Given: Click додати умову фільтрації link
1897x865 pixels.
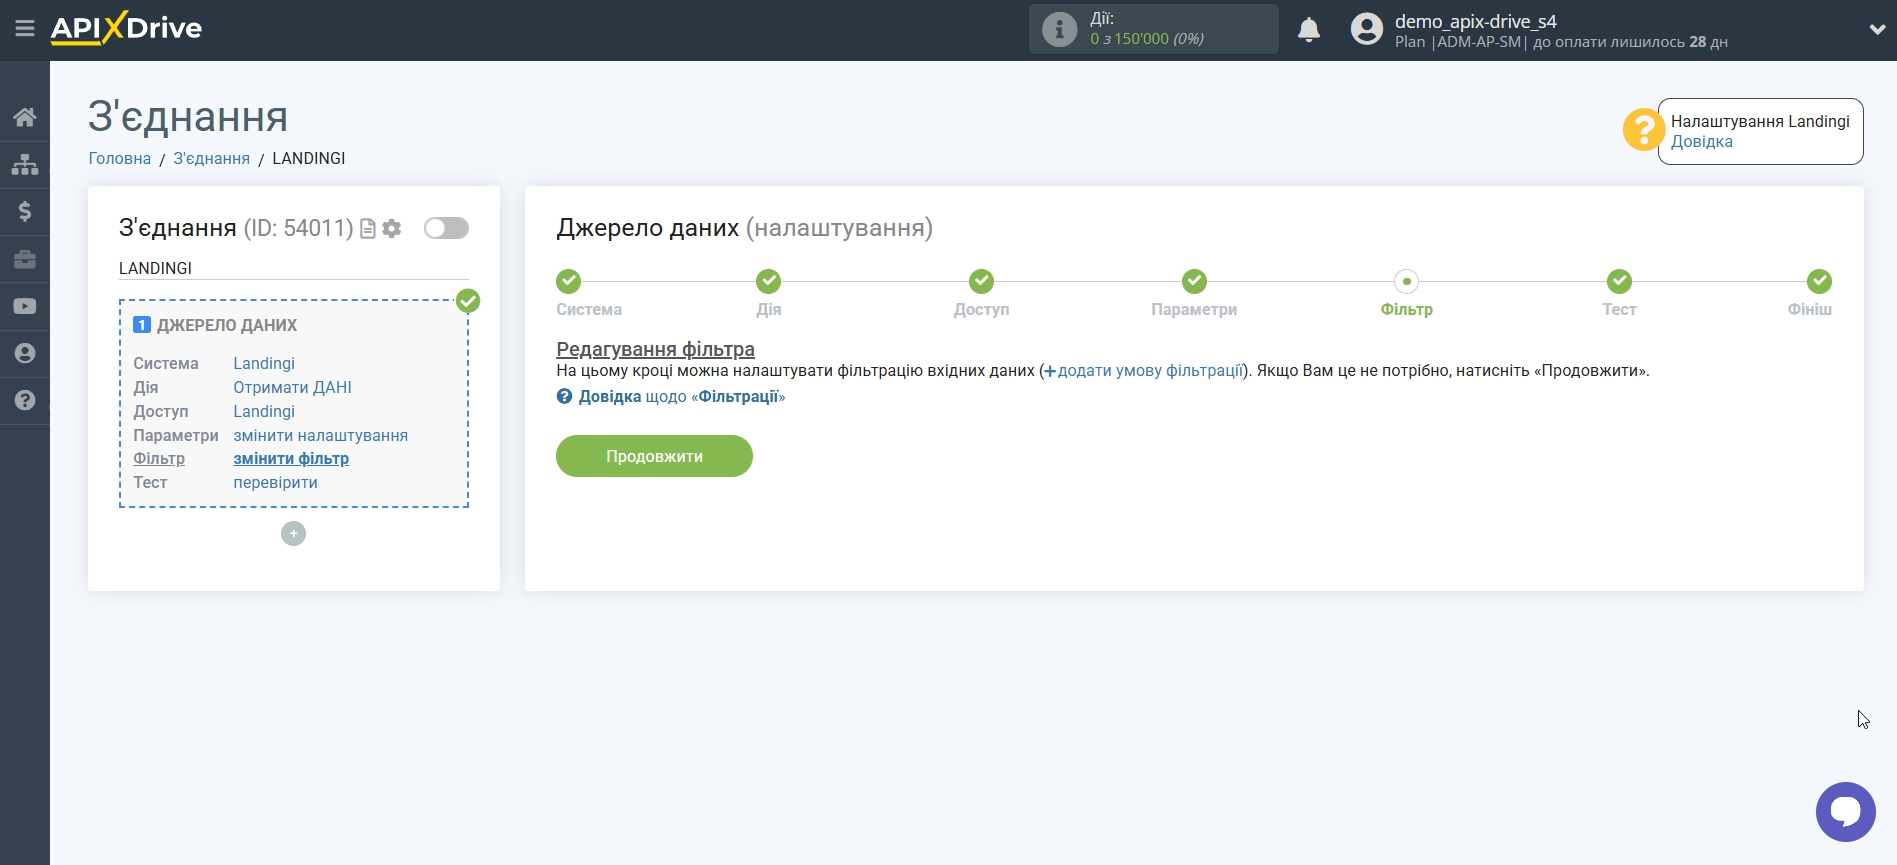Looking at the screenshot, I should click(x=1143, y=370).
